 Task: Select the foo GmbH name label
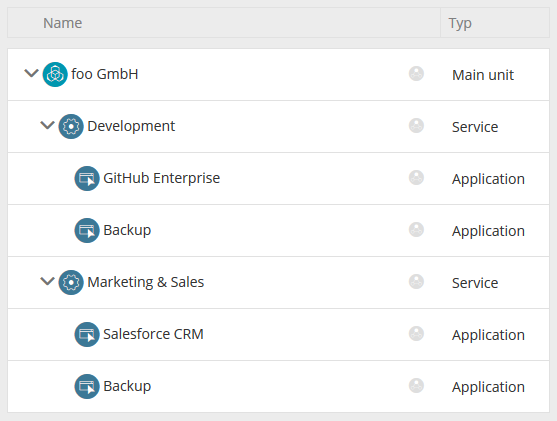coord(105,74)
